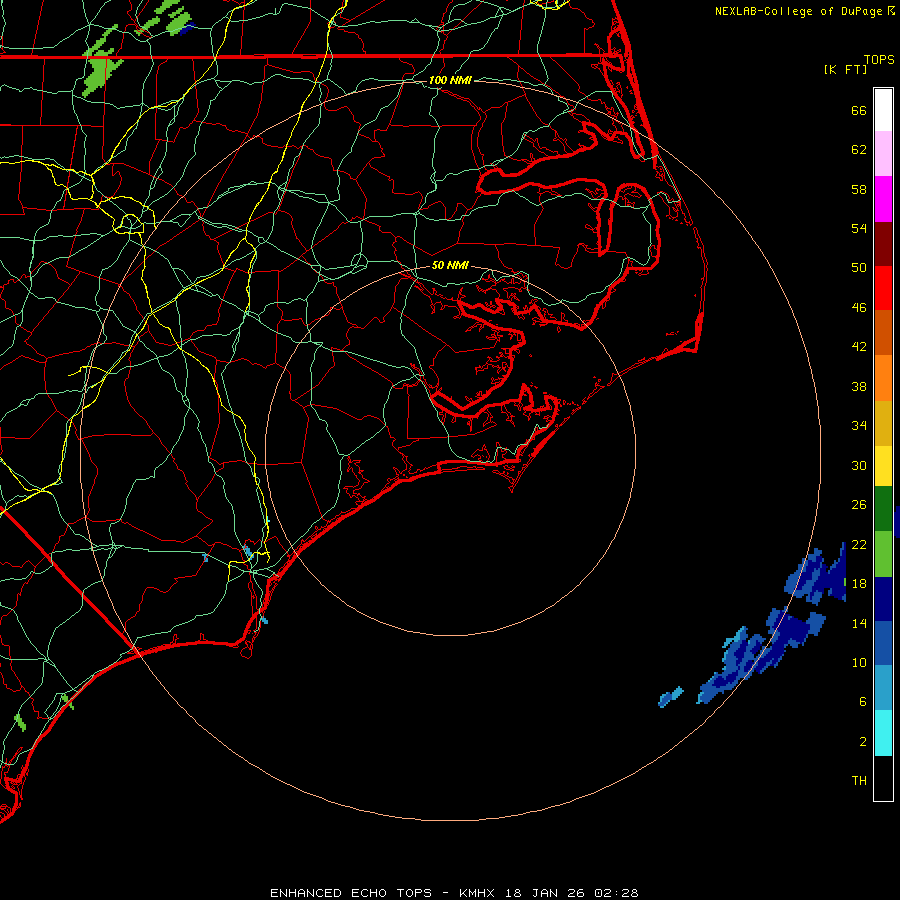
Task: Click the black TH swatch in the legend
Action: [883, 778]
